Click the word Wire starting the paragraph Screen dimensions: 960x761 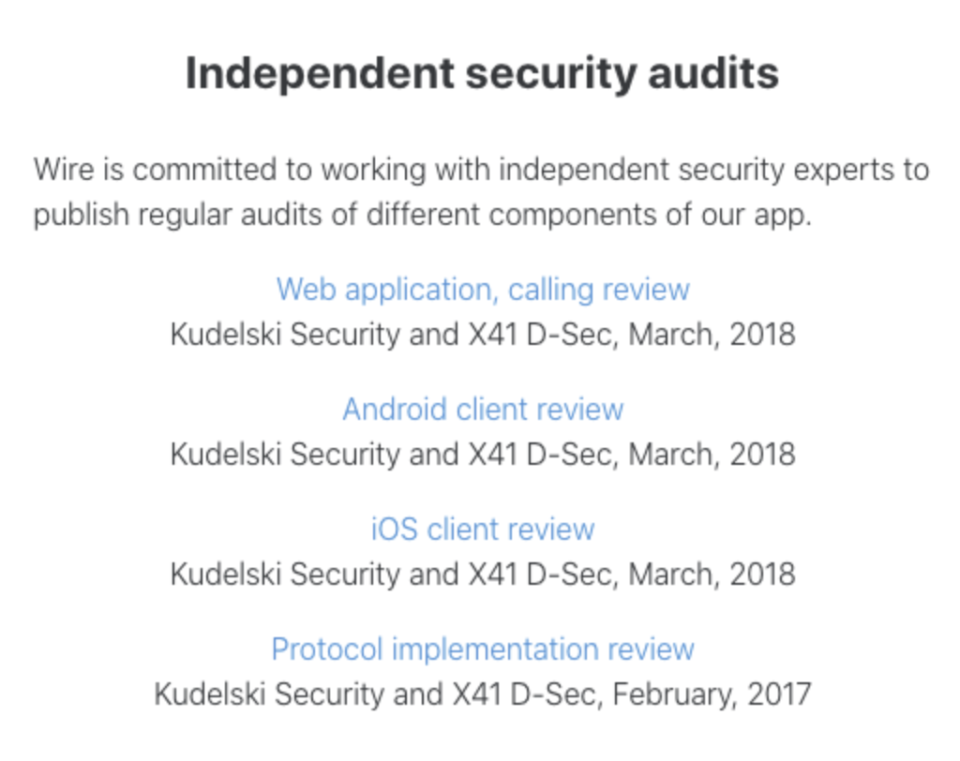64,170
